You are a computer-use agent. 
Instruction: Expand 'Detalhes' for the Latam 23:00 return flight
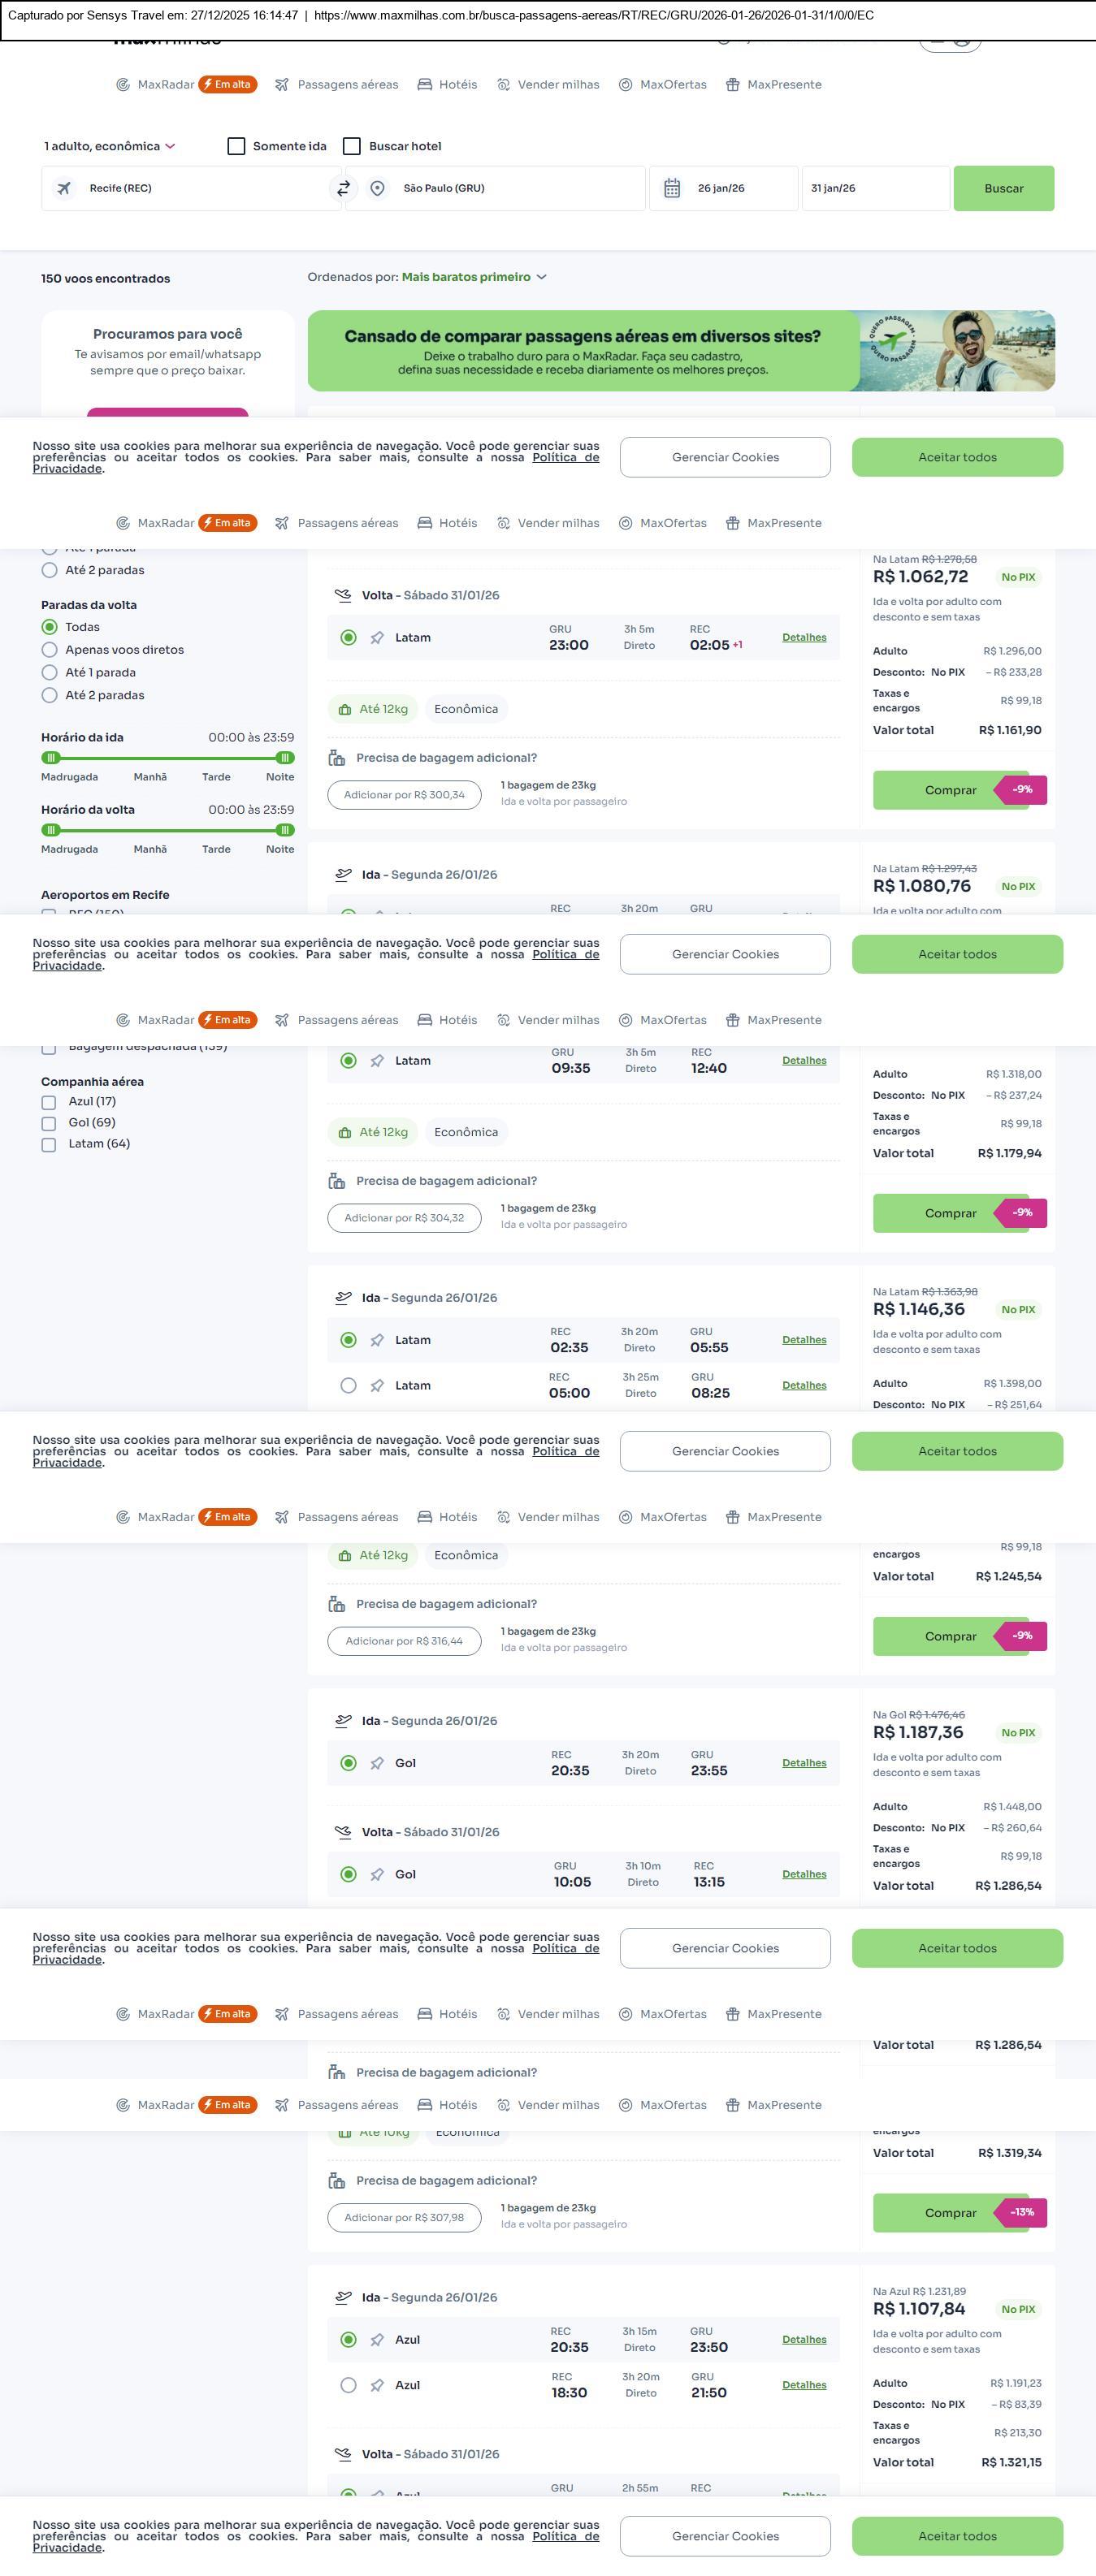[x=804, y=637]
